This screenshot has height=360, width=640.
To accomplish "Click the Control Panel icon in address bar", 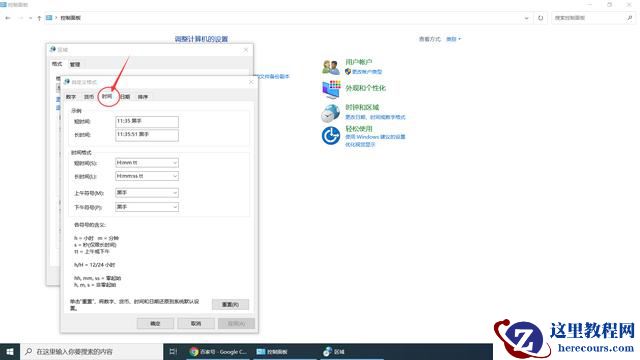I will (49, 18).
